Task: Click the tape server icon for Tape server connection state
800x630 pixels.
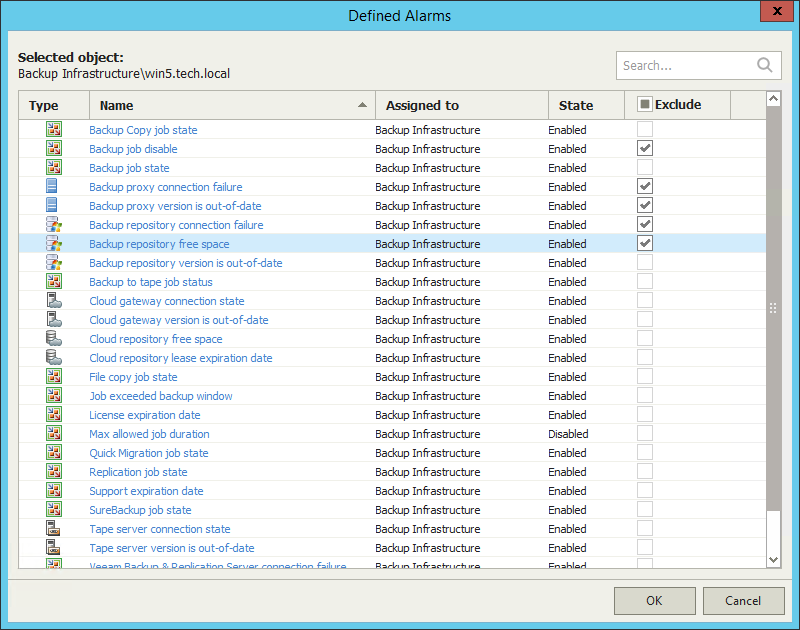Action: pos(53,528)
